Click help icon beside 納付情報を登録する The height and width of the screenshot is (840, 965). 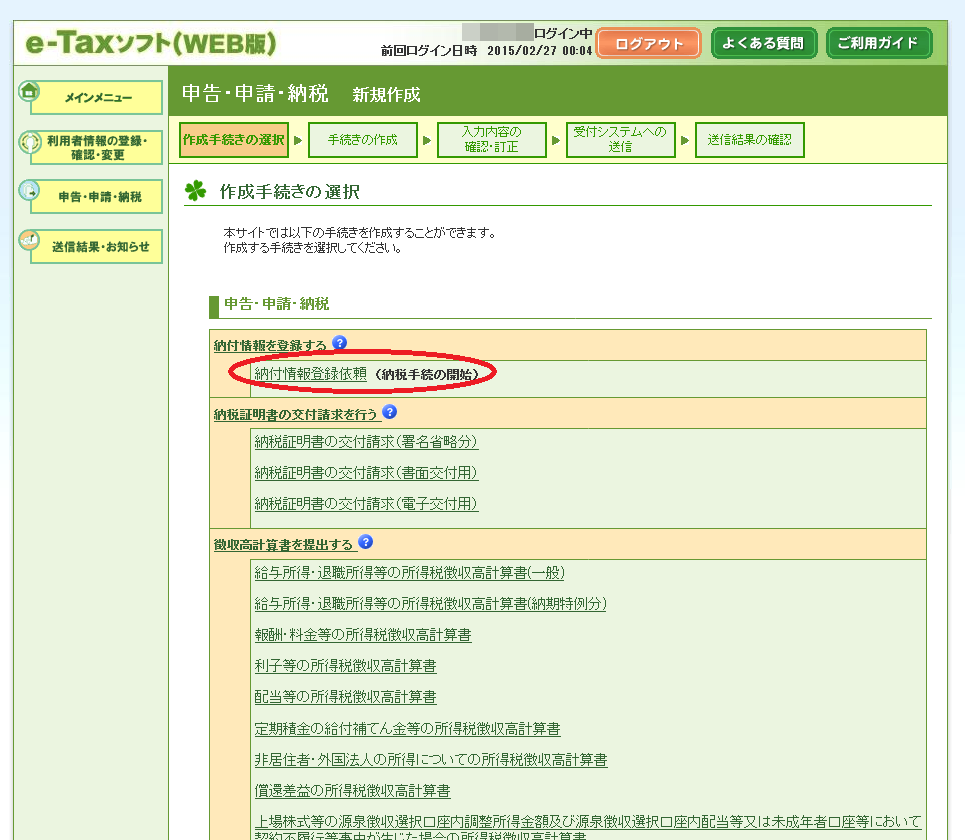(x=339, y=343)
